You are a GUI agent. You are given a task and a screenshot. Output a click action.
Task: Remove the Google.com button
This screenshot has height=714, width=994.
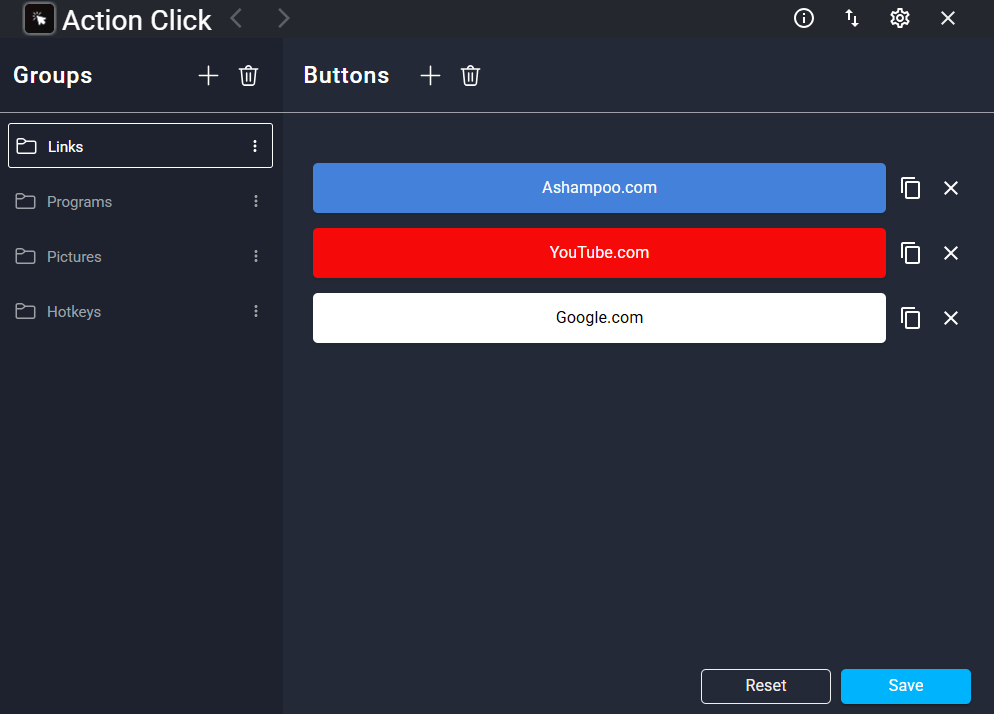950,318
